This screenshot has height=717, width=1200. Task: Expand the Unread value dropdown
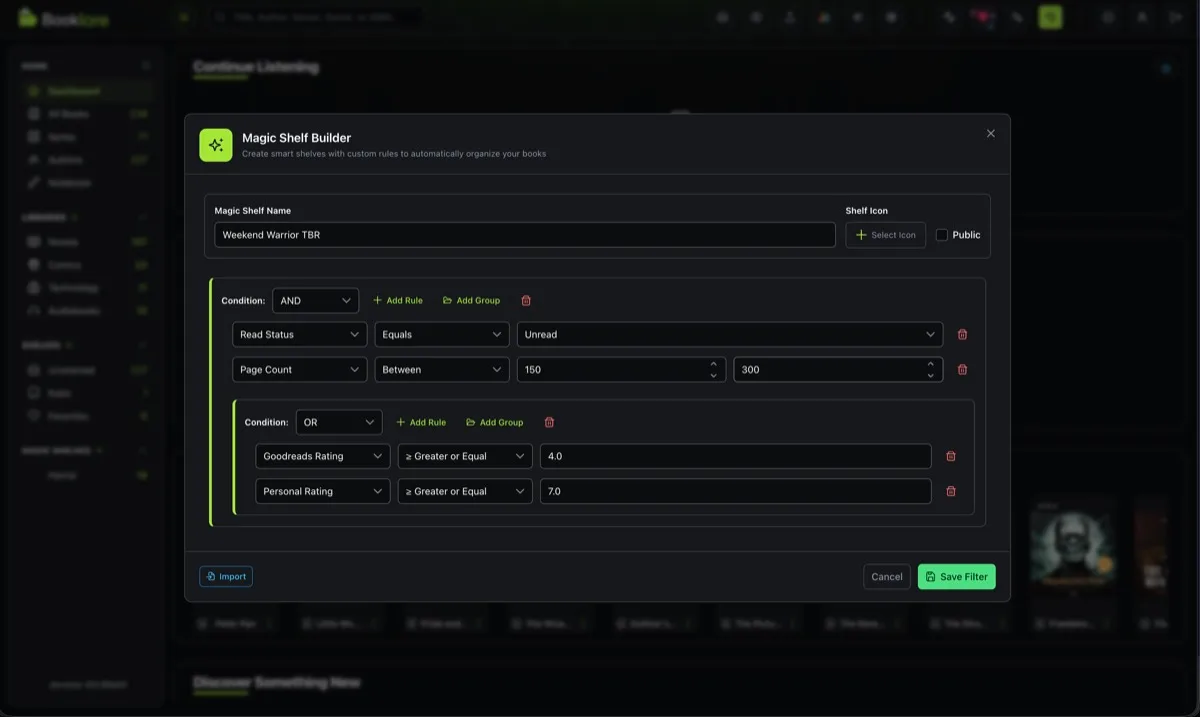tap(730, 335)
